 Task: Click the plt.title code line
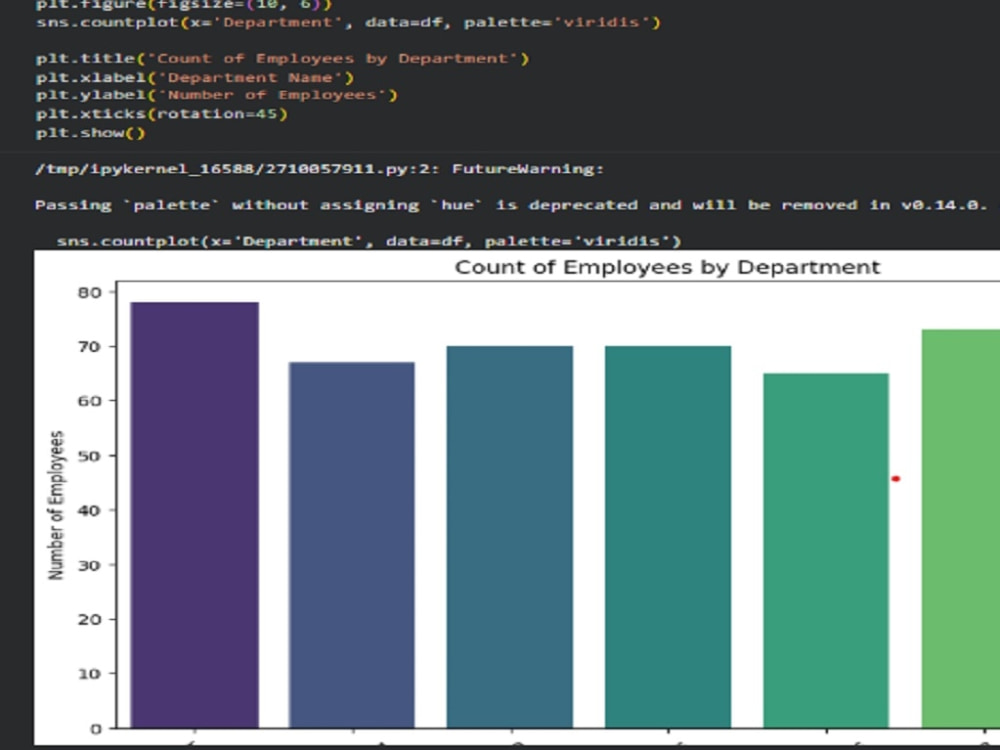283,59
